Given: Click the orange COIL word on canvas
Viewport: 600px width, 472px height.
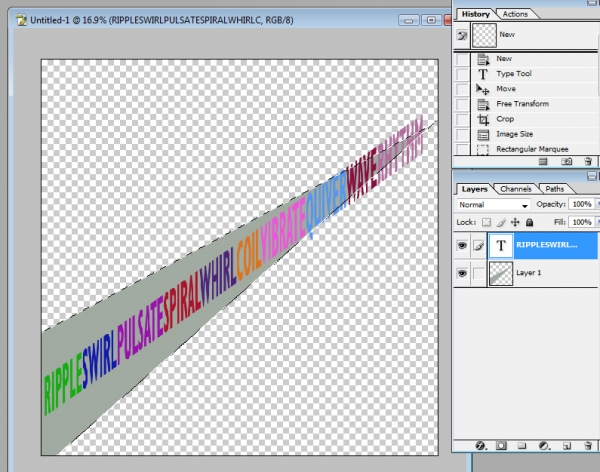Looking at the screenshot, I should click(249, 256).
